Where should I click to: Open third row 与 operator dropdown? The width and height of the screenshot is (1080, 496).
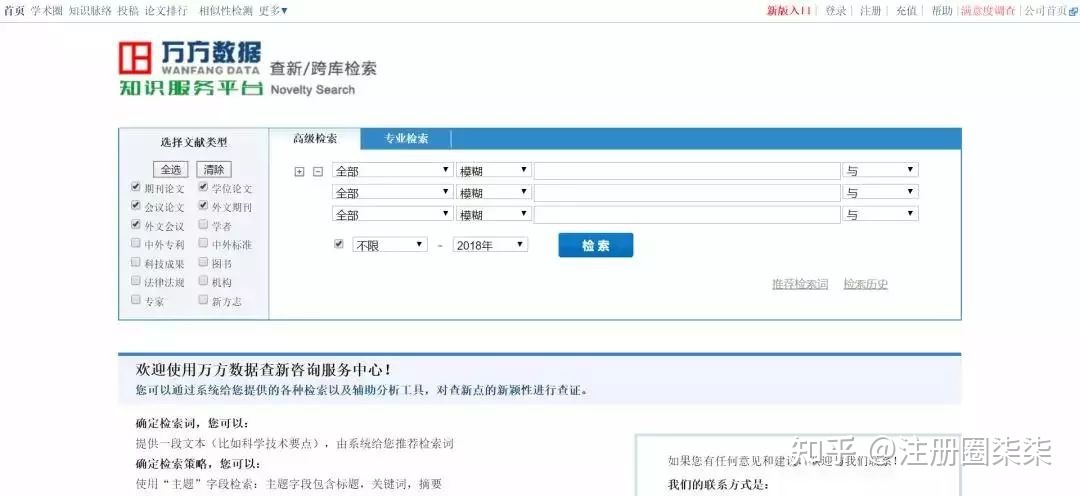880,215
